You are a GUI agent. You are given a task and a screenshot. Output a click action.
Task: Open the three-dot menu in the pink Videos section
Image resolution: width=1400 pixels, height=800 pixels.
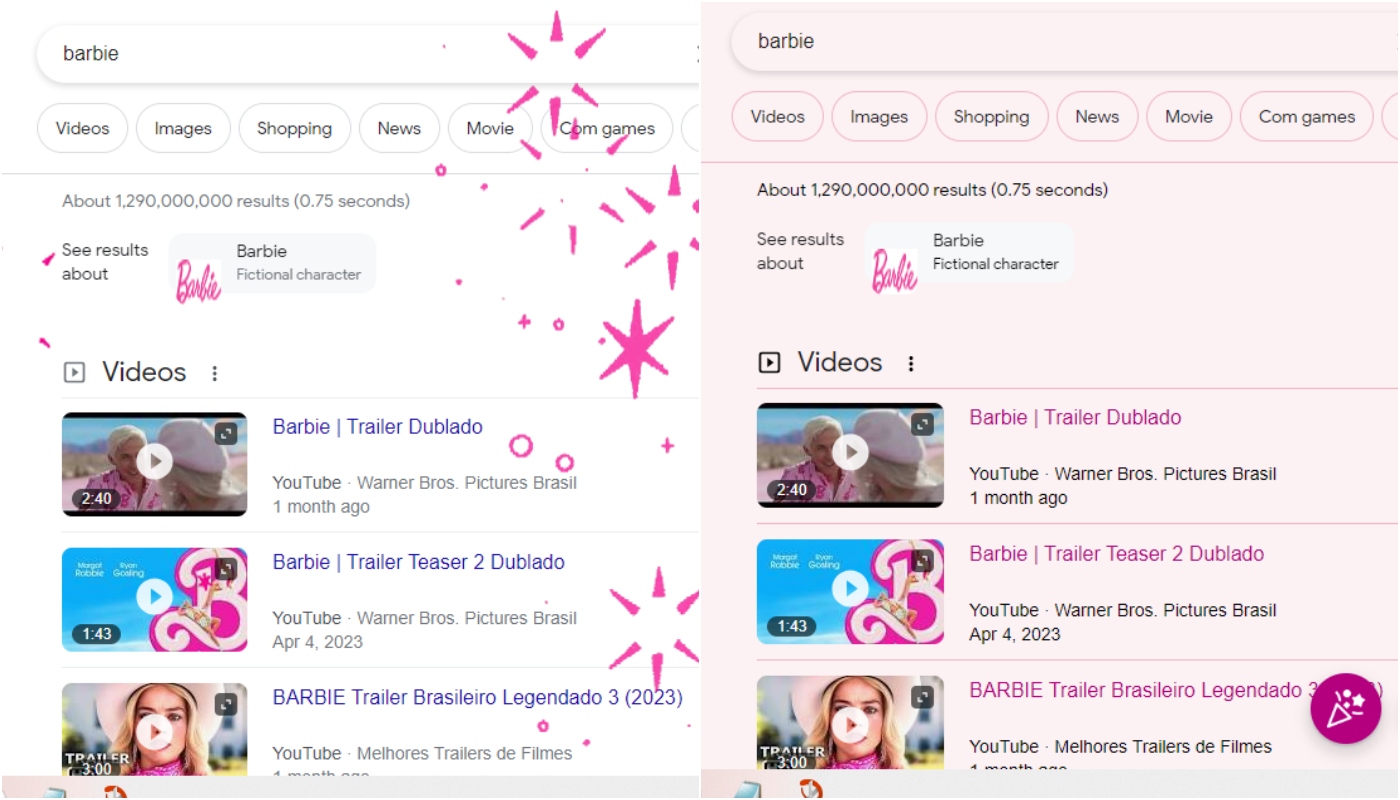coord(910,362)
